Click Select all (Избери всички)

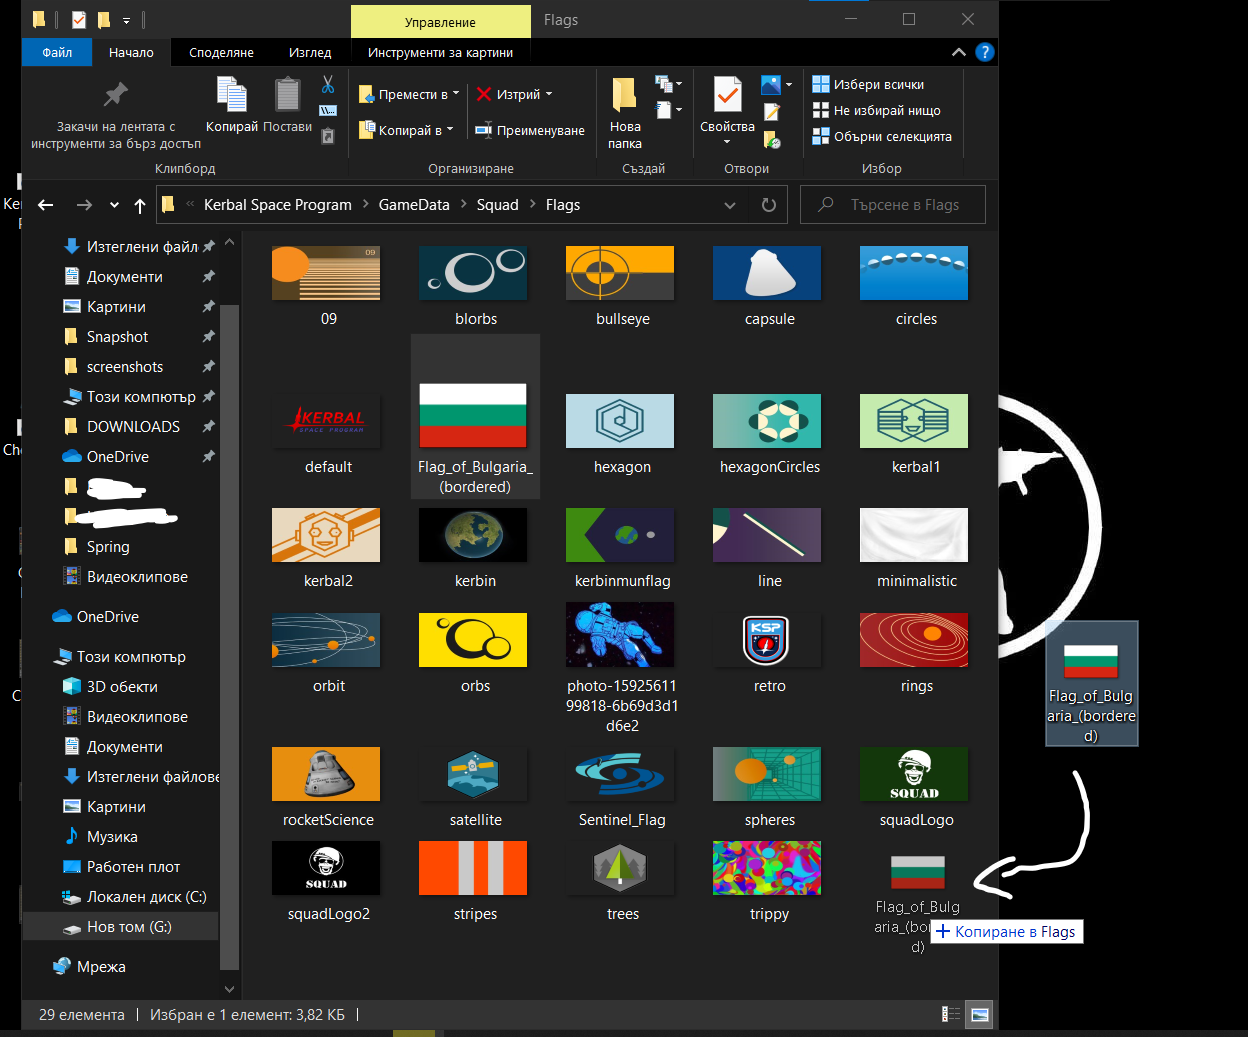(868, 85)
